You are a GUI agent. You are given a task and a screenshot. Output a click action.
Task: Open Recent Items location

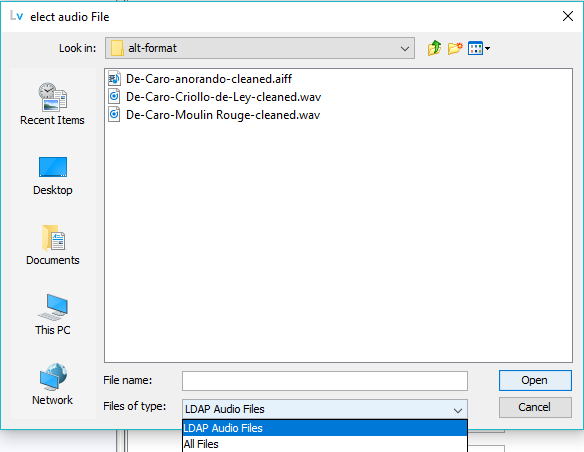53,104
